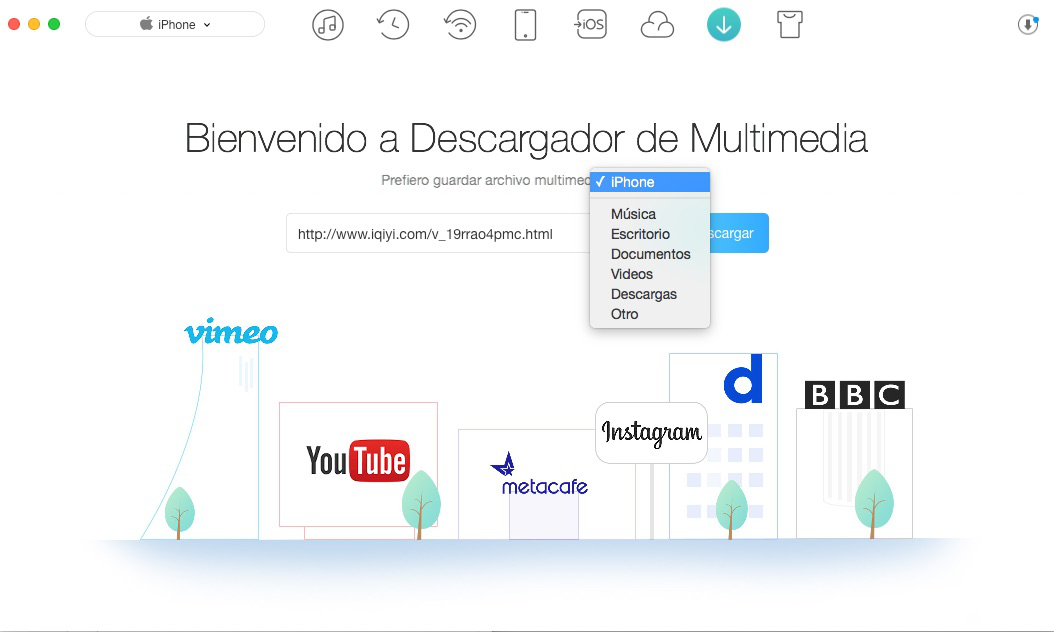1054x632 pixels.
Task: Open the iCloud manager cloud icon
Action: click(657, 26)
